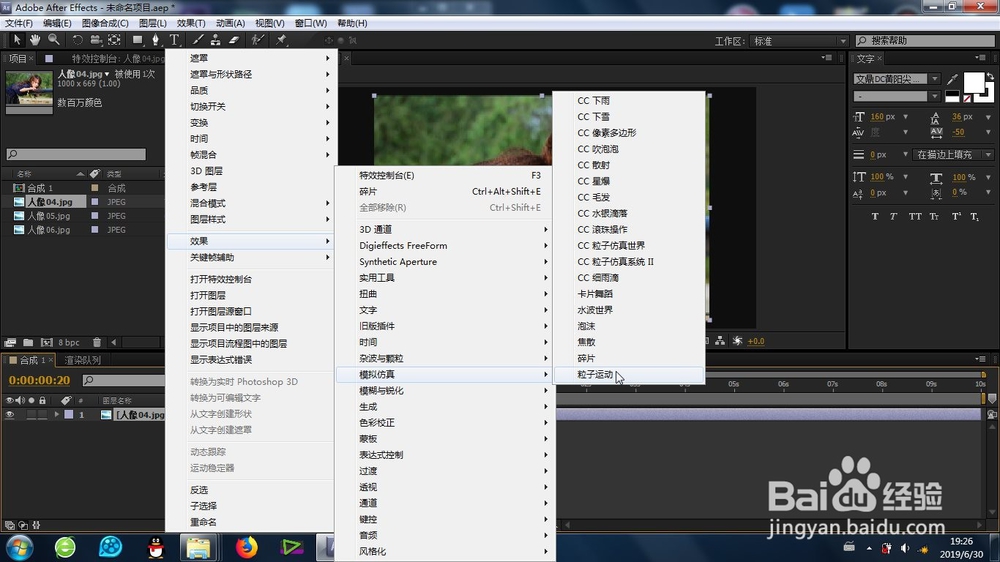Toggle small caps Tr button
This screenshot has width=1000, height=562.
click(934, 216)
